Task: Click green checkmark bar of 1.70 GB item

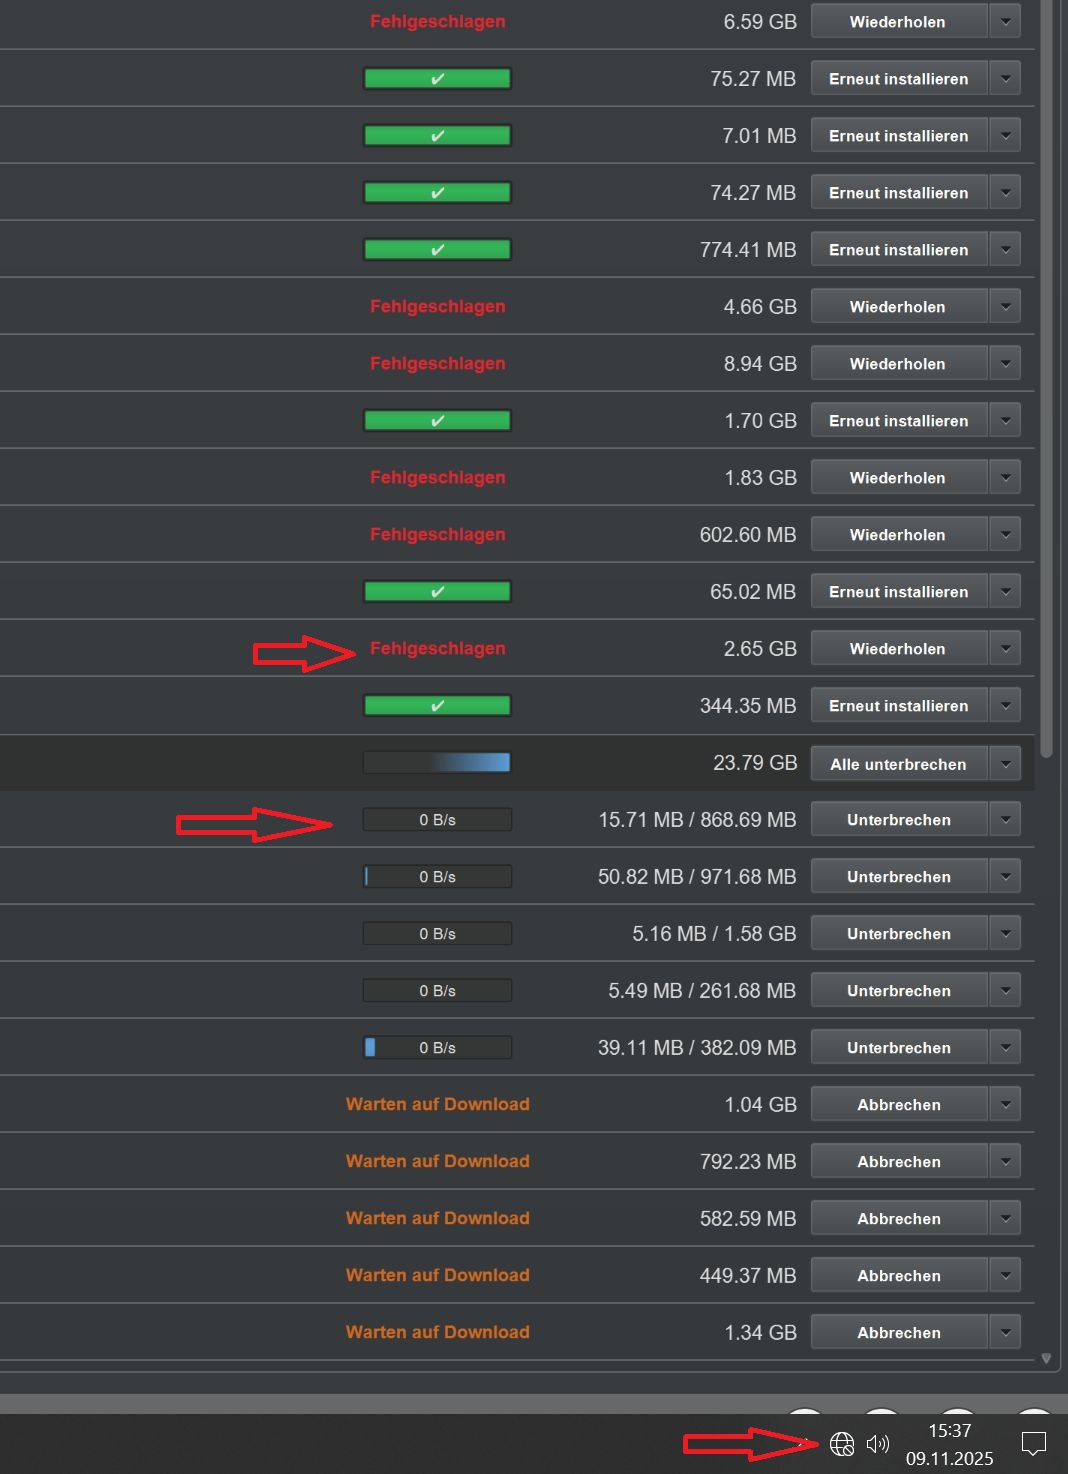Action: 437,421
